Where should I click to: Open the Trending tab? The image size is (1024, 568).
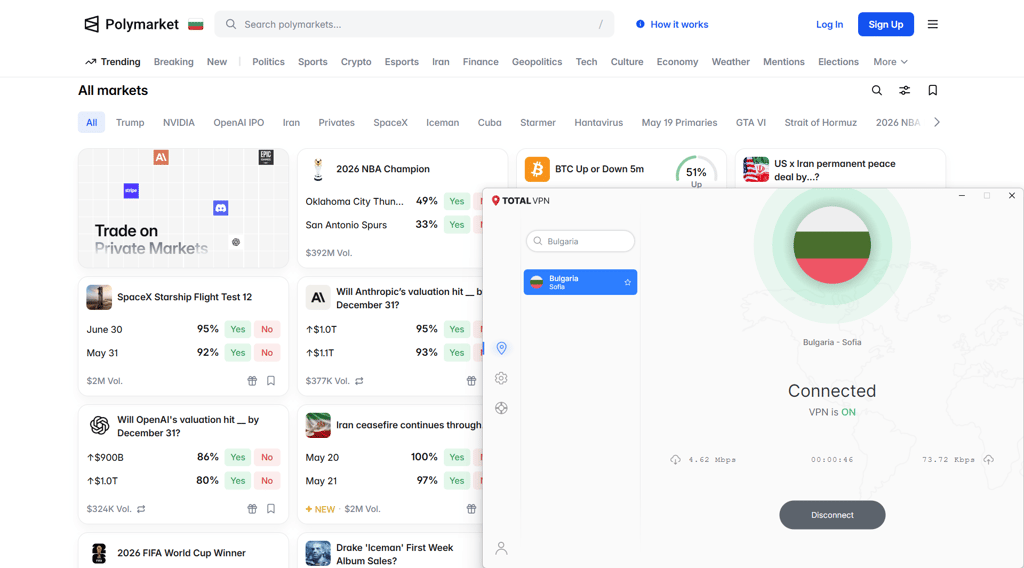(x=112, y=61)
